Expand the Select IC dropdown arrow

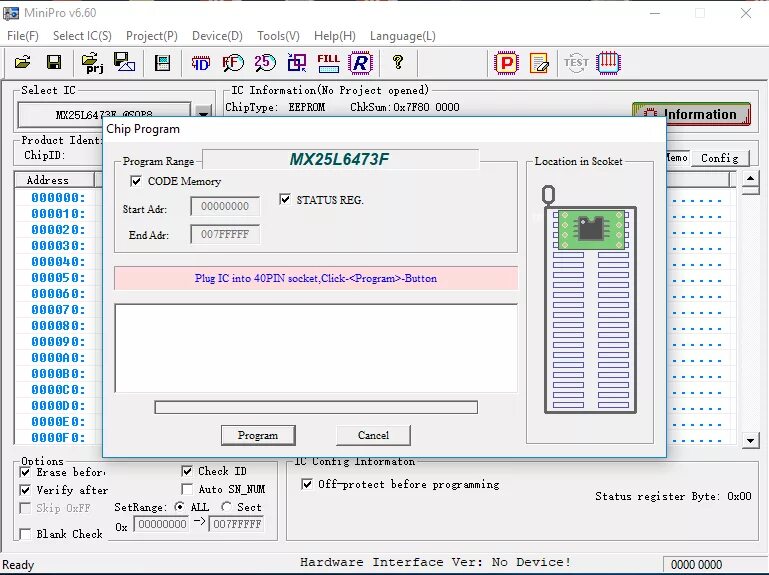[203, 113]
